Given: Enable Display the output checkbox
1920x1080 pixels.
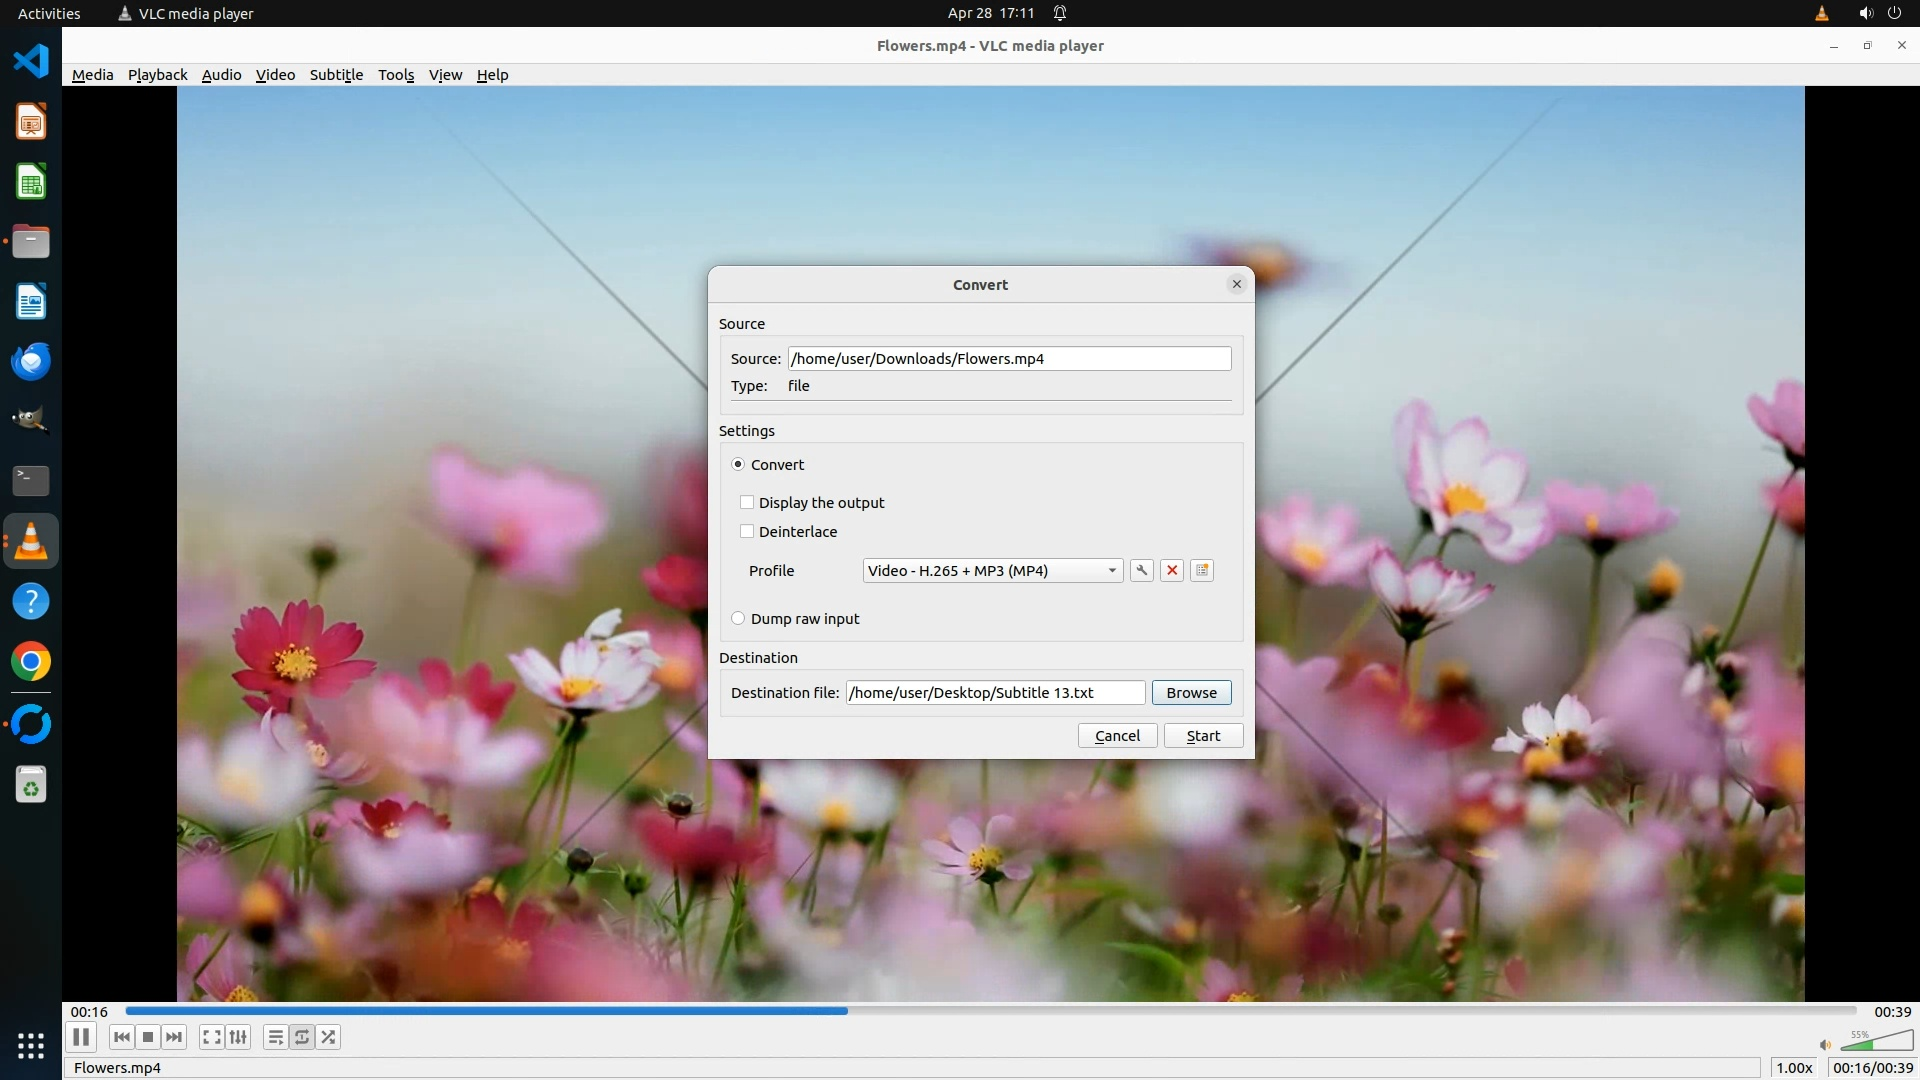Looking at the screenshot, I should (x=747, y=502).
